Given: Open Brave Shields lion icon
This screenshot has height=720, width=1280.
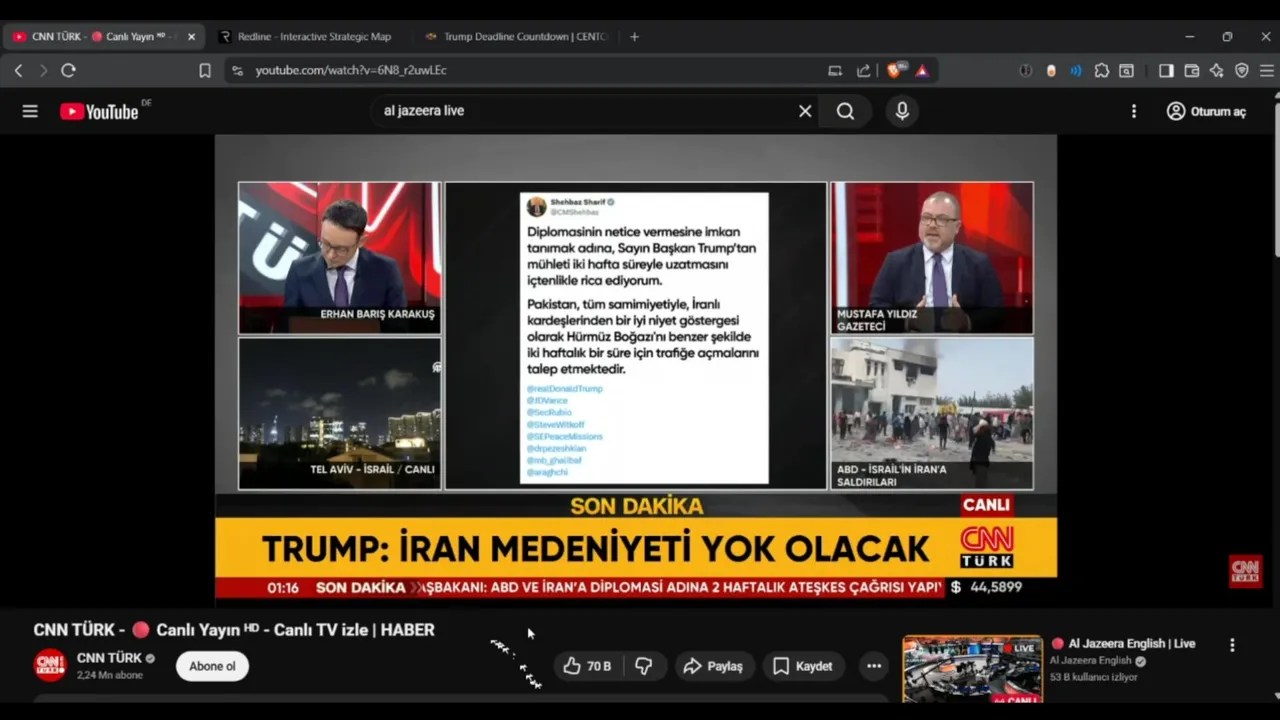Looking at the screenshot, I should coord(895,70).
